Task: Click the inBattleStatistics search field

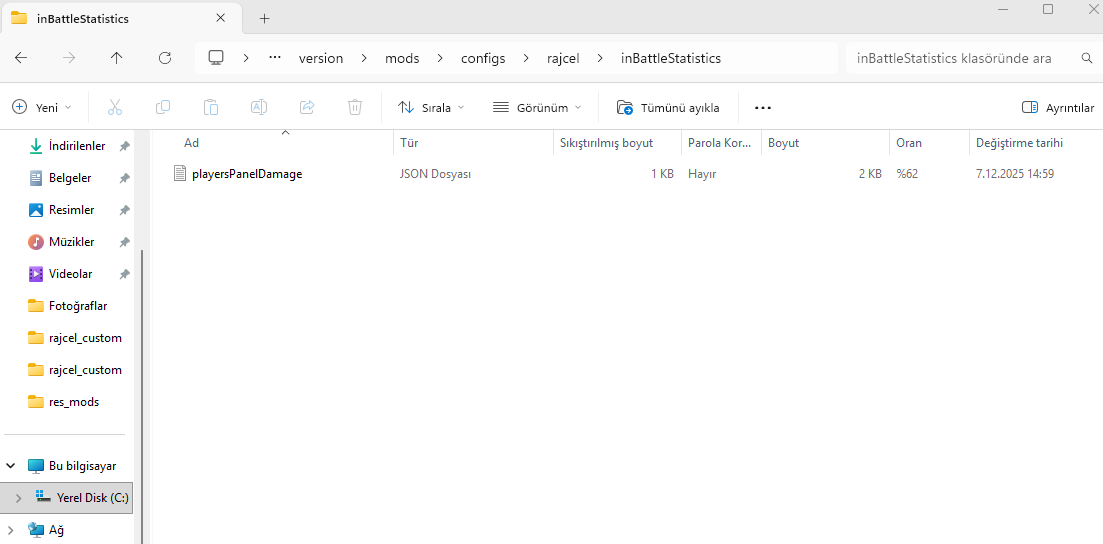Action: (x=960, y=58)
